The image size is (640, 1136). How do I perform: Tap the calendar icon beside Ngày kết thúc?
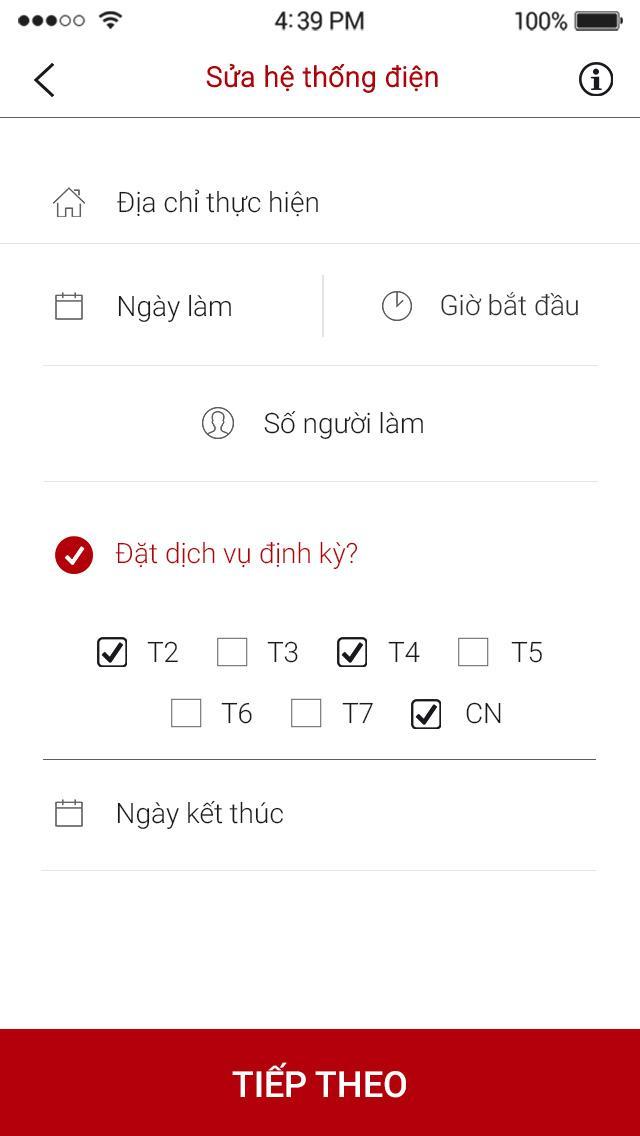tap(69, 813)
